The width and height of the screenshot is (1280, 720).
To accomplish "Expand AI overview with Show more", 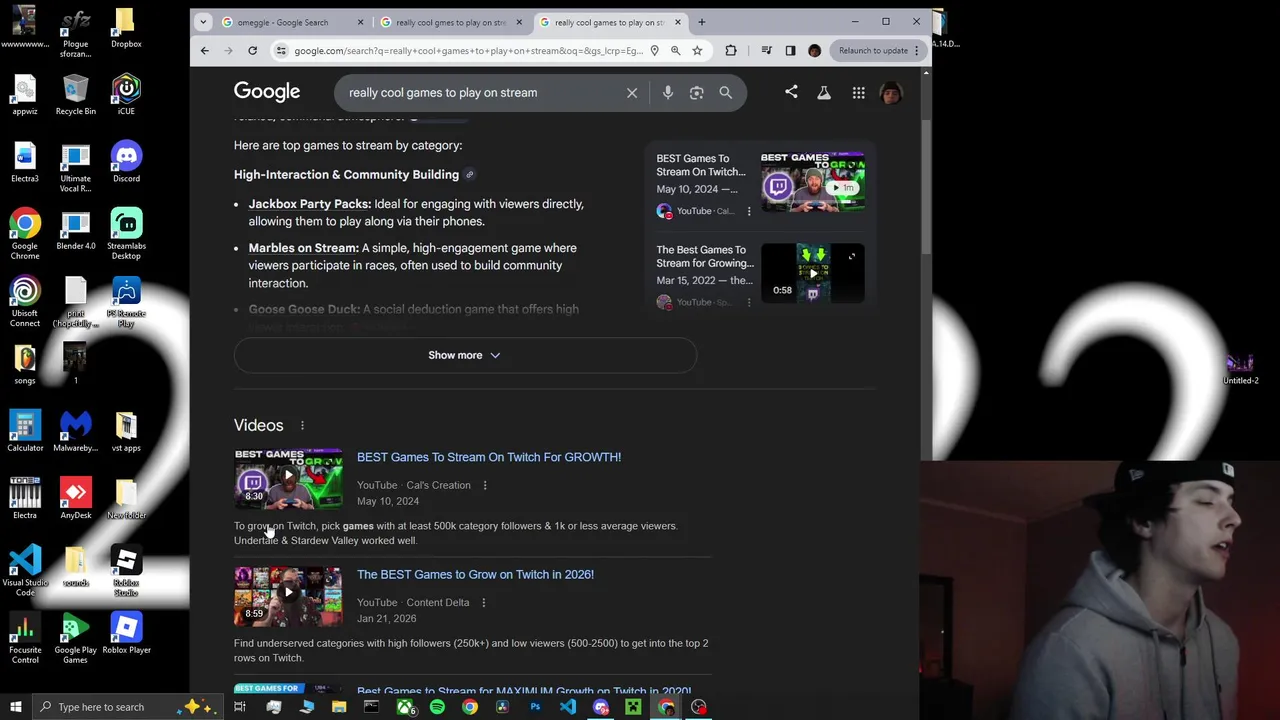I will click(465, 355).
